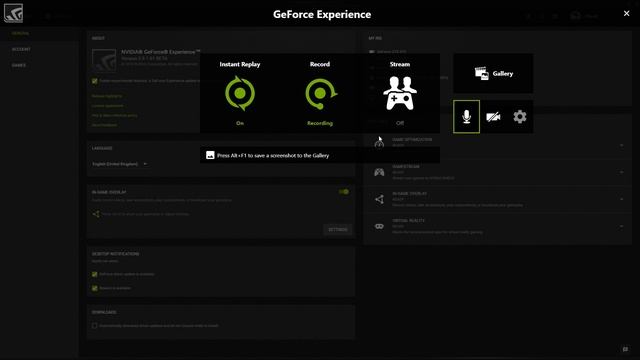640x360 pixels.
Task: Open the privacy policy link
Action: (115, 116)
